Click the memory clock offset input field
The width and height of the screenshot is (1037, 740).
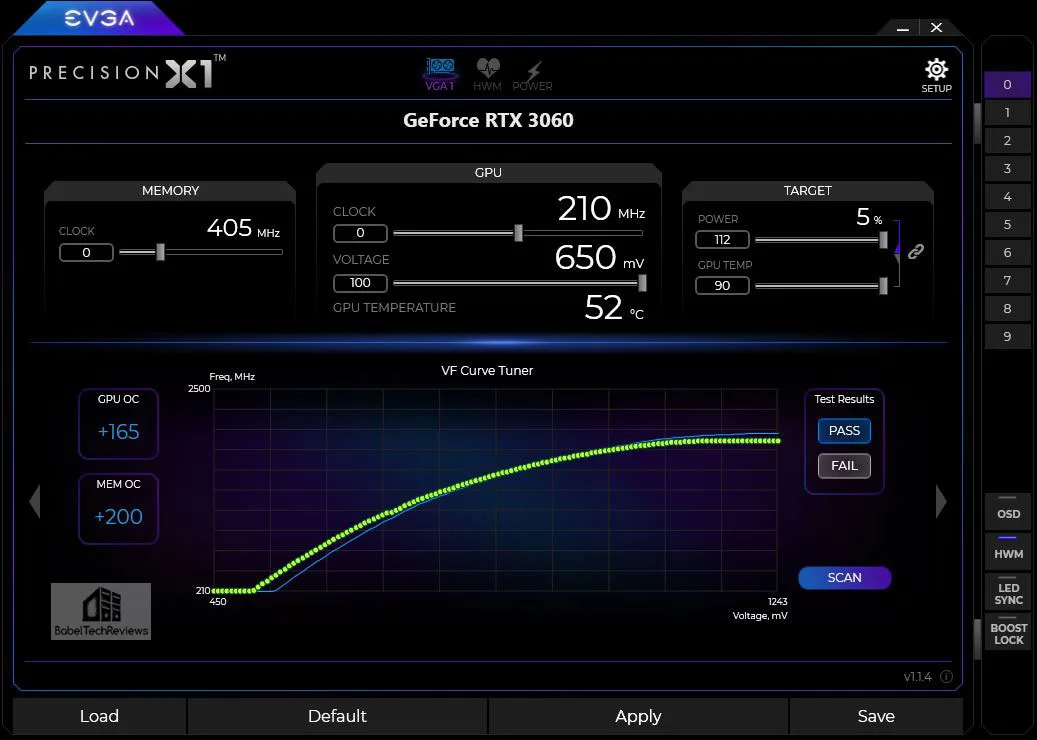click(86, 253)
